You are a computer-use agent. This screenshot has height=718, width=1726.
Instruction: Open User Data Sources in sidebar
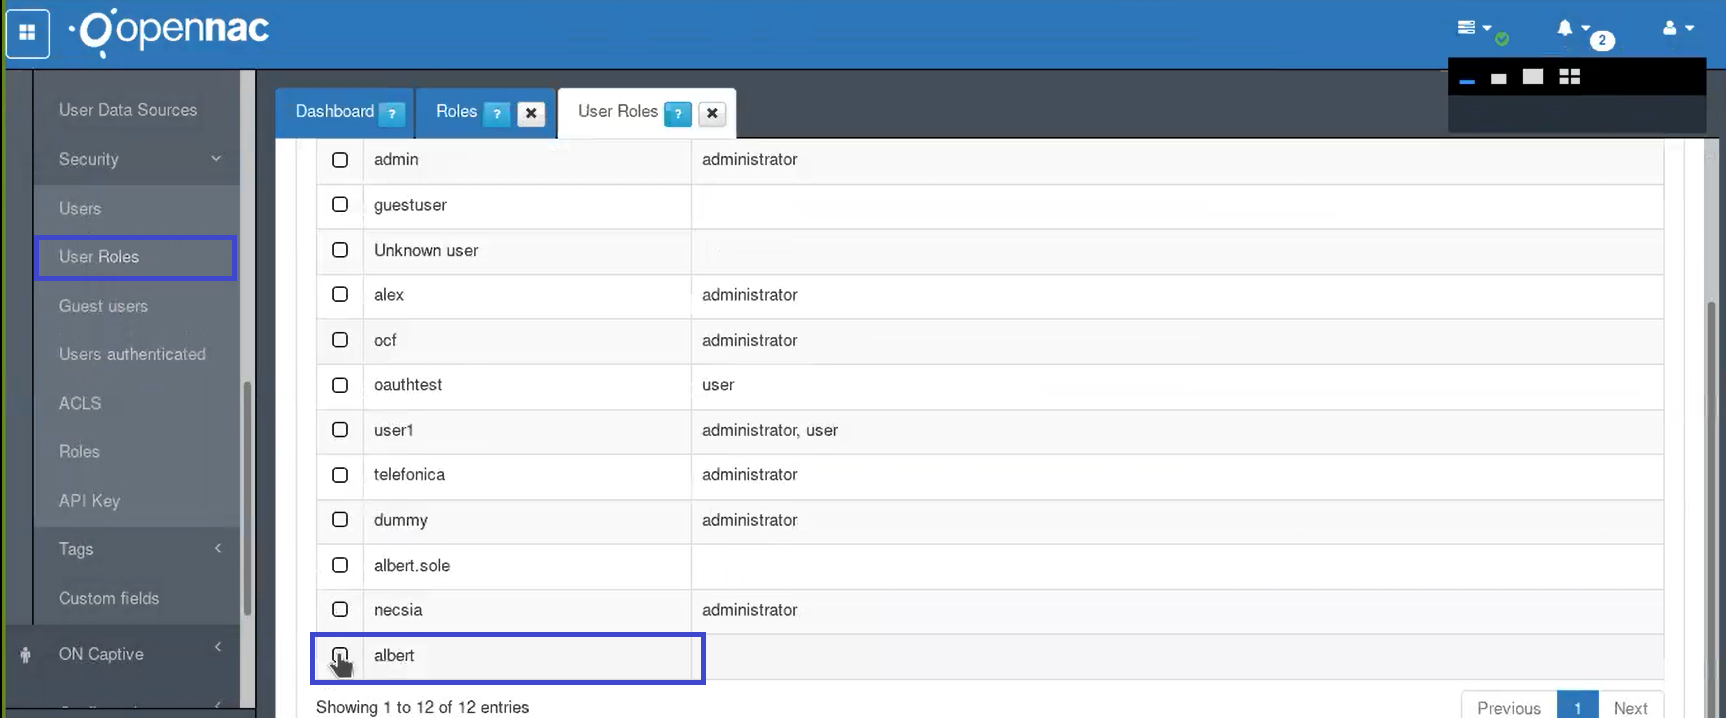coord(128,110)
